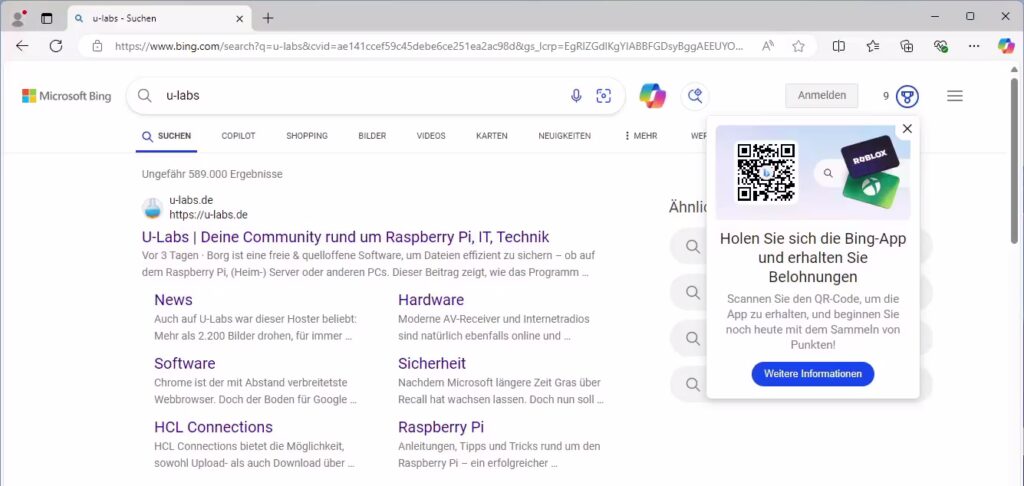Open the Sicherheit sublink

(432, 363)
